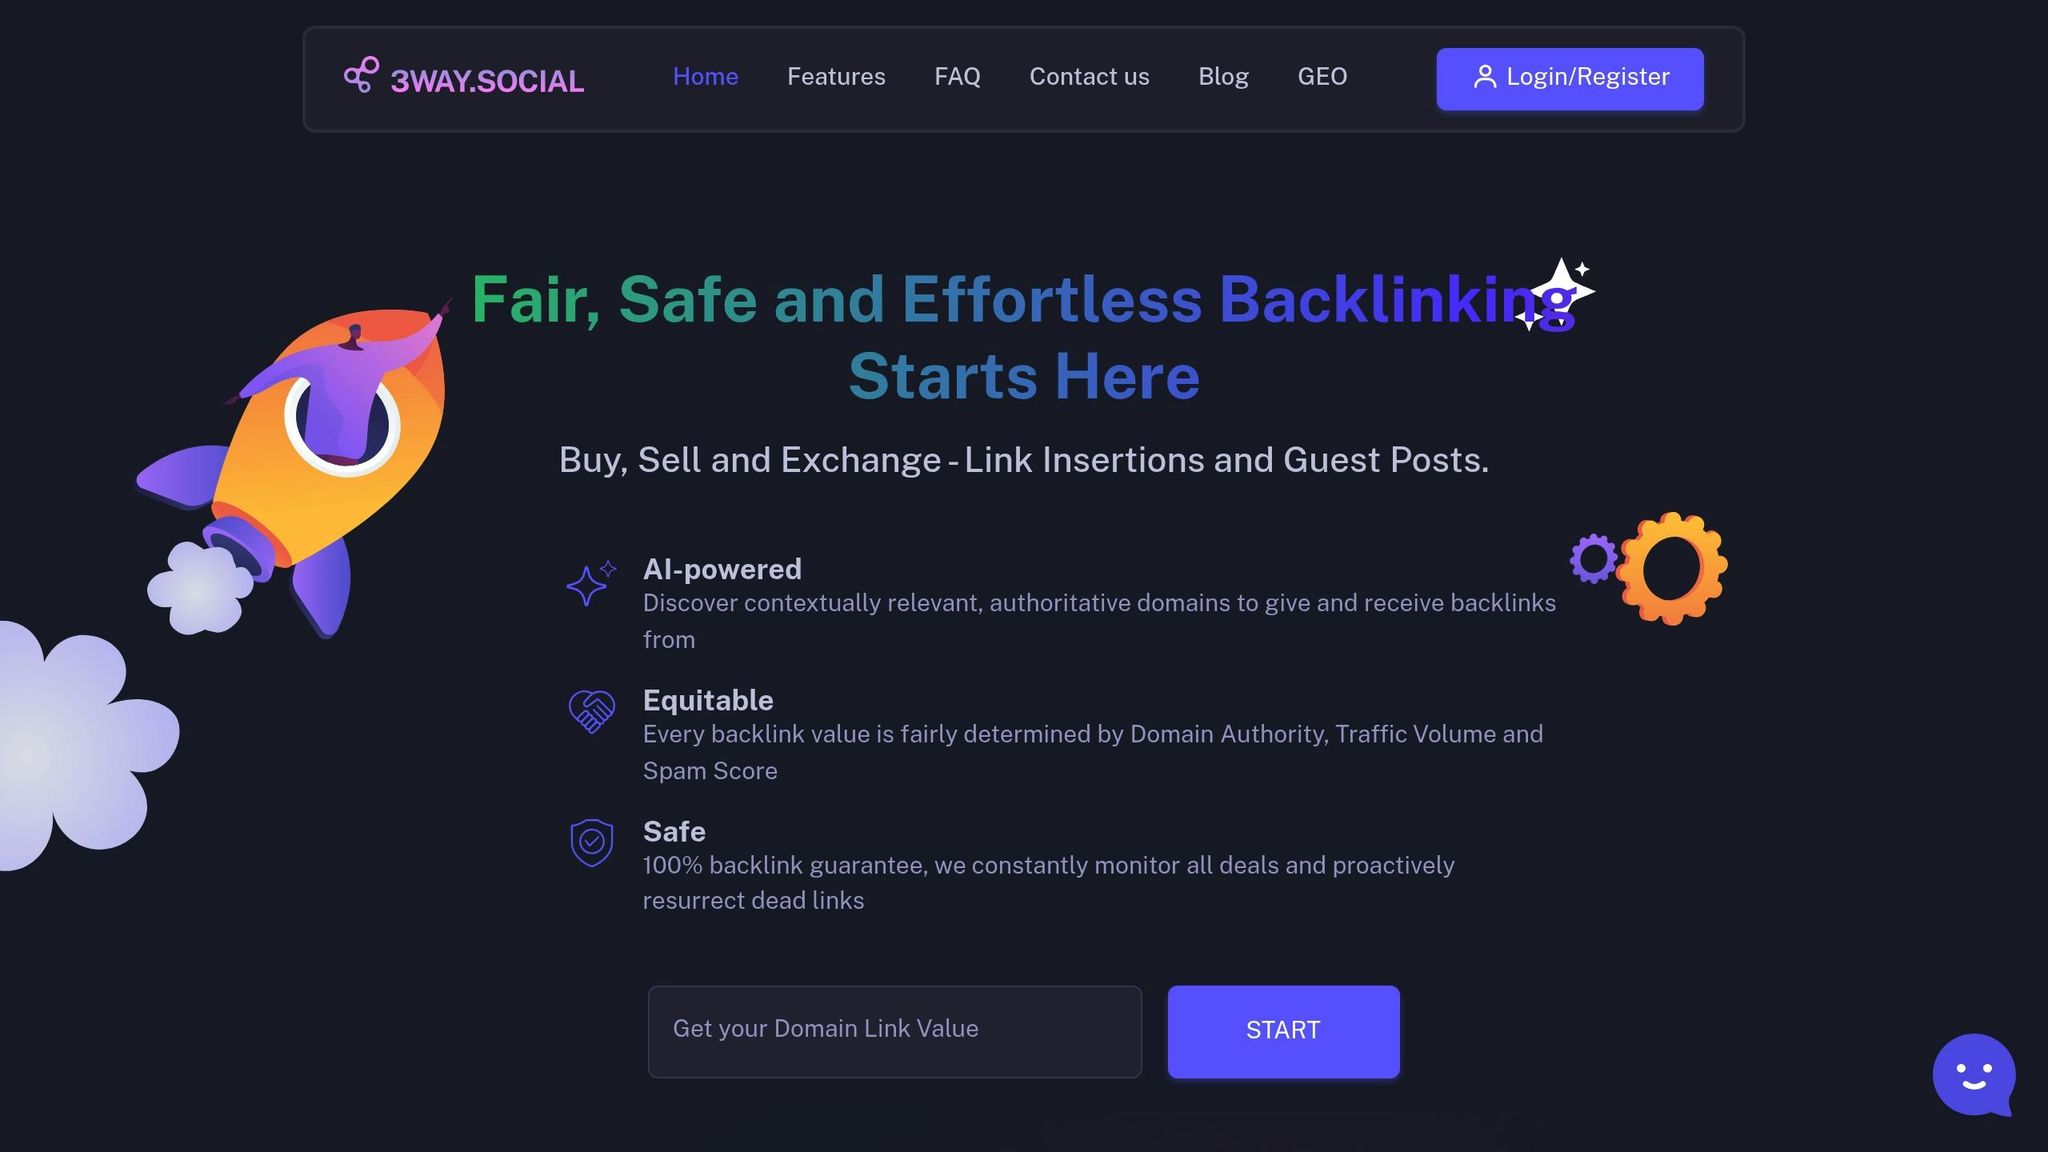Click the START button
Image resolution: width=2048 pixels, height=1152 pixels.
1283,1031
